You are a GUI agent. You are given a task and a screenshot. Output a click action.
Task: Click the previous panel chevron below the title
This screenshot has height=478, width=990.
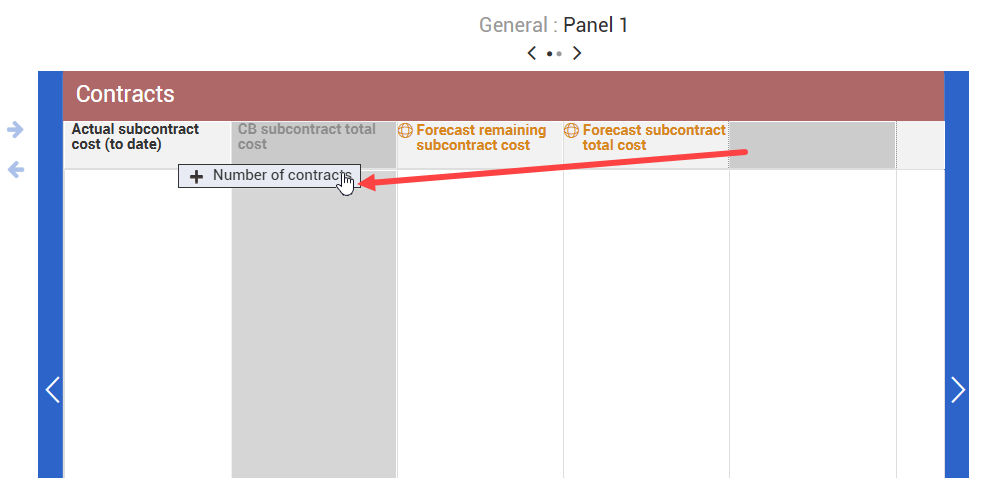click(531, 53)
